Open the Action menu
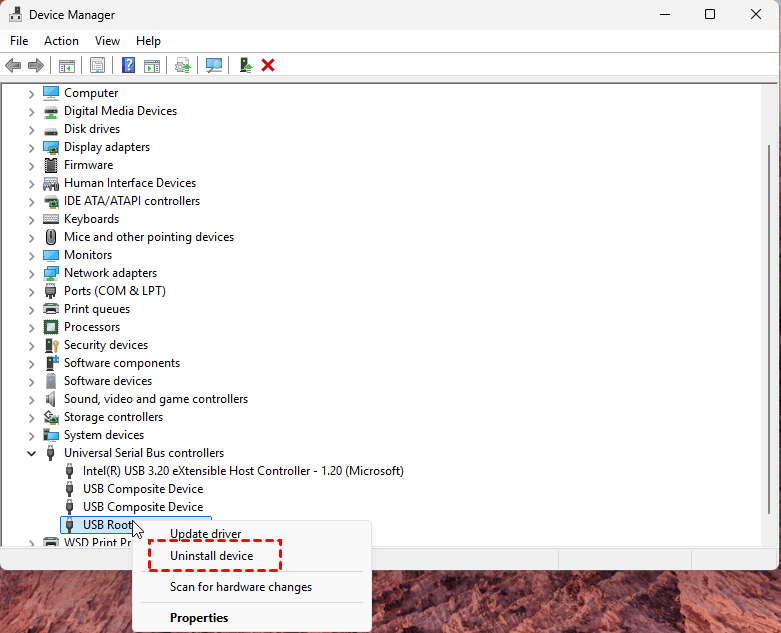Screen dimensions: 781x633 click(61, 41)
